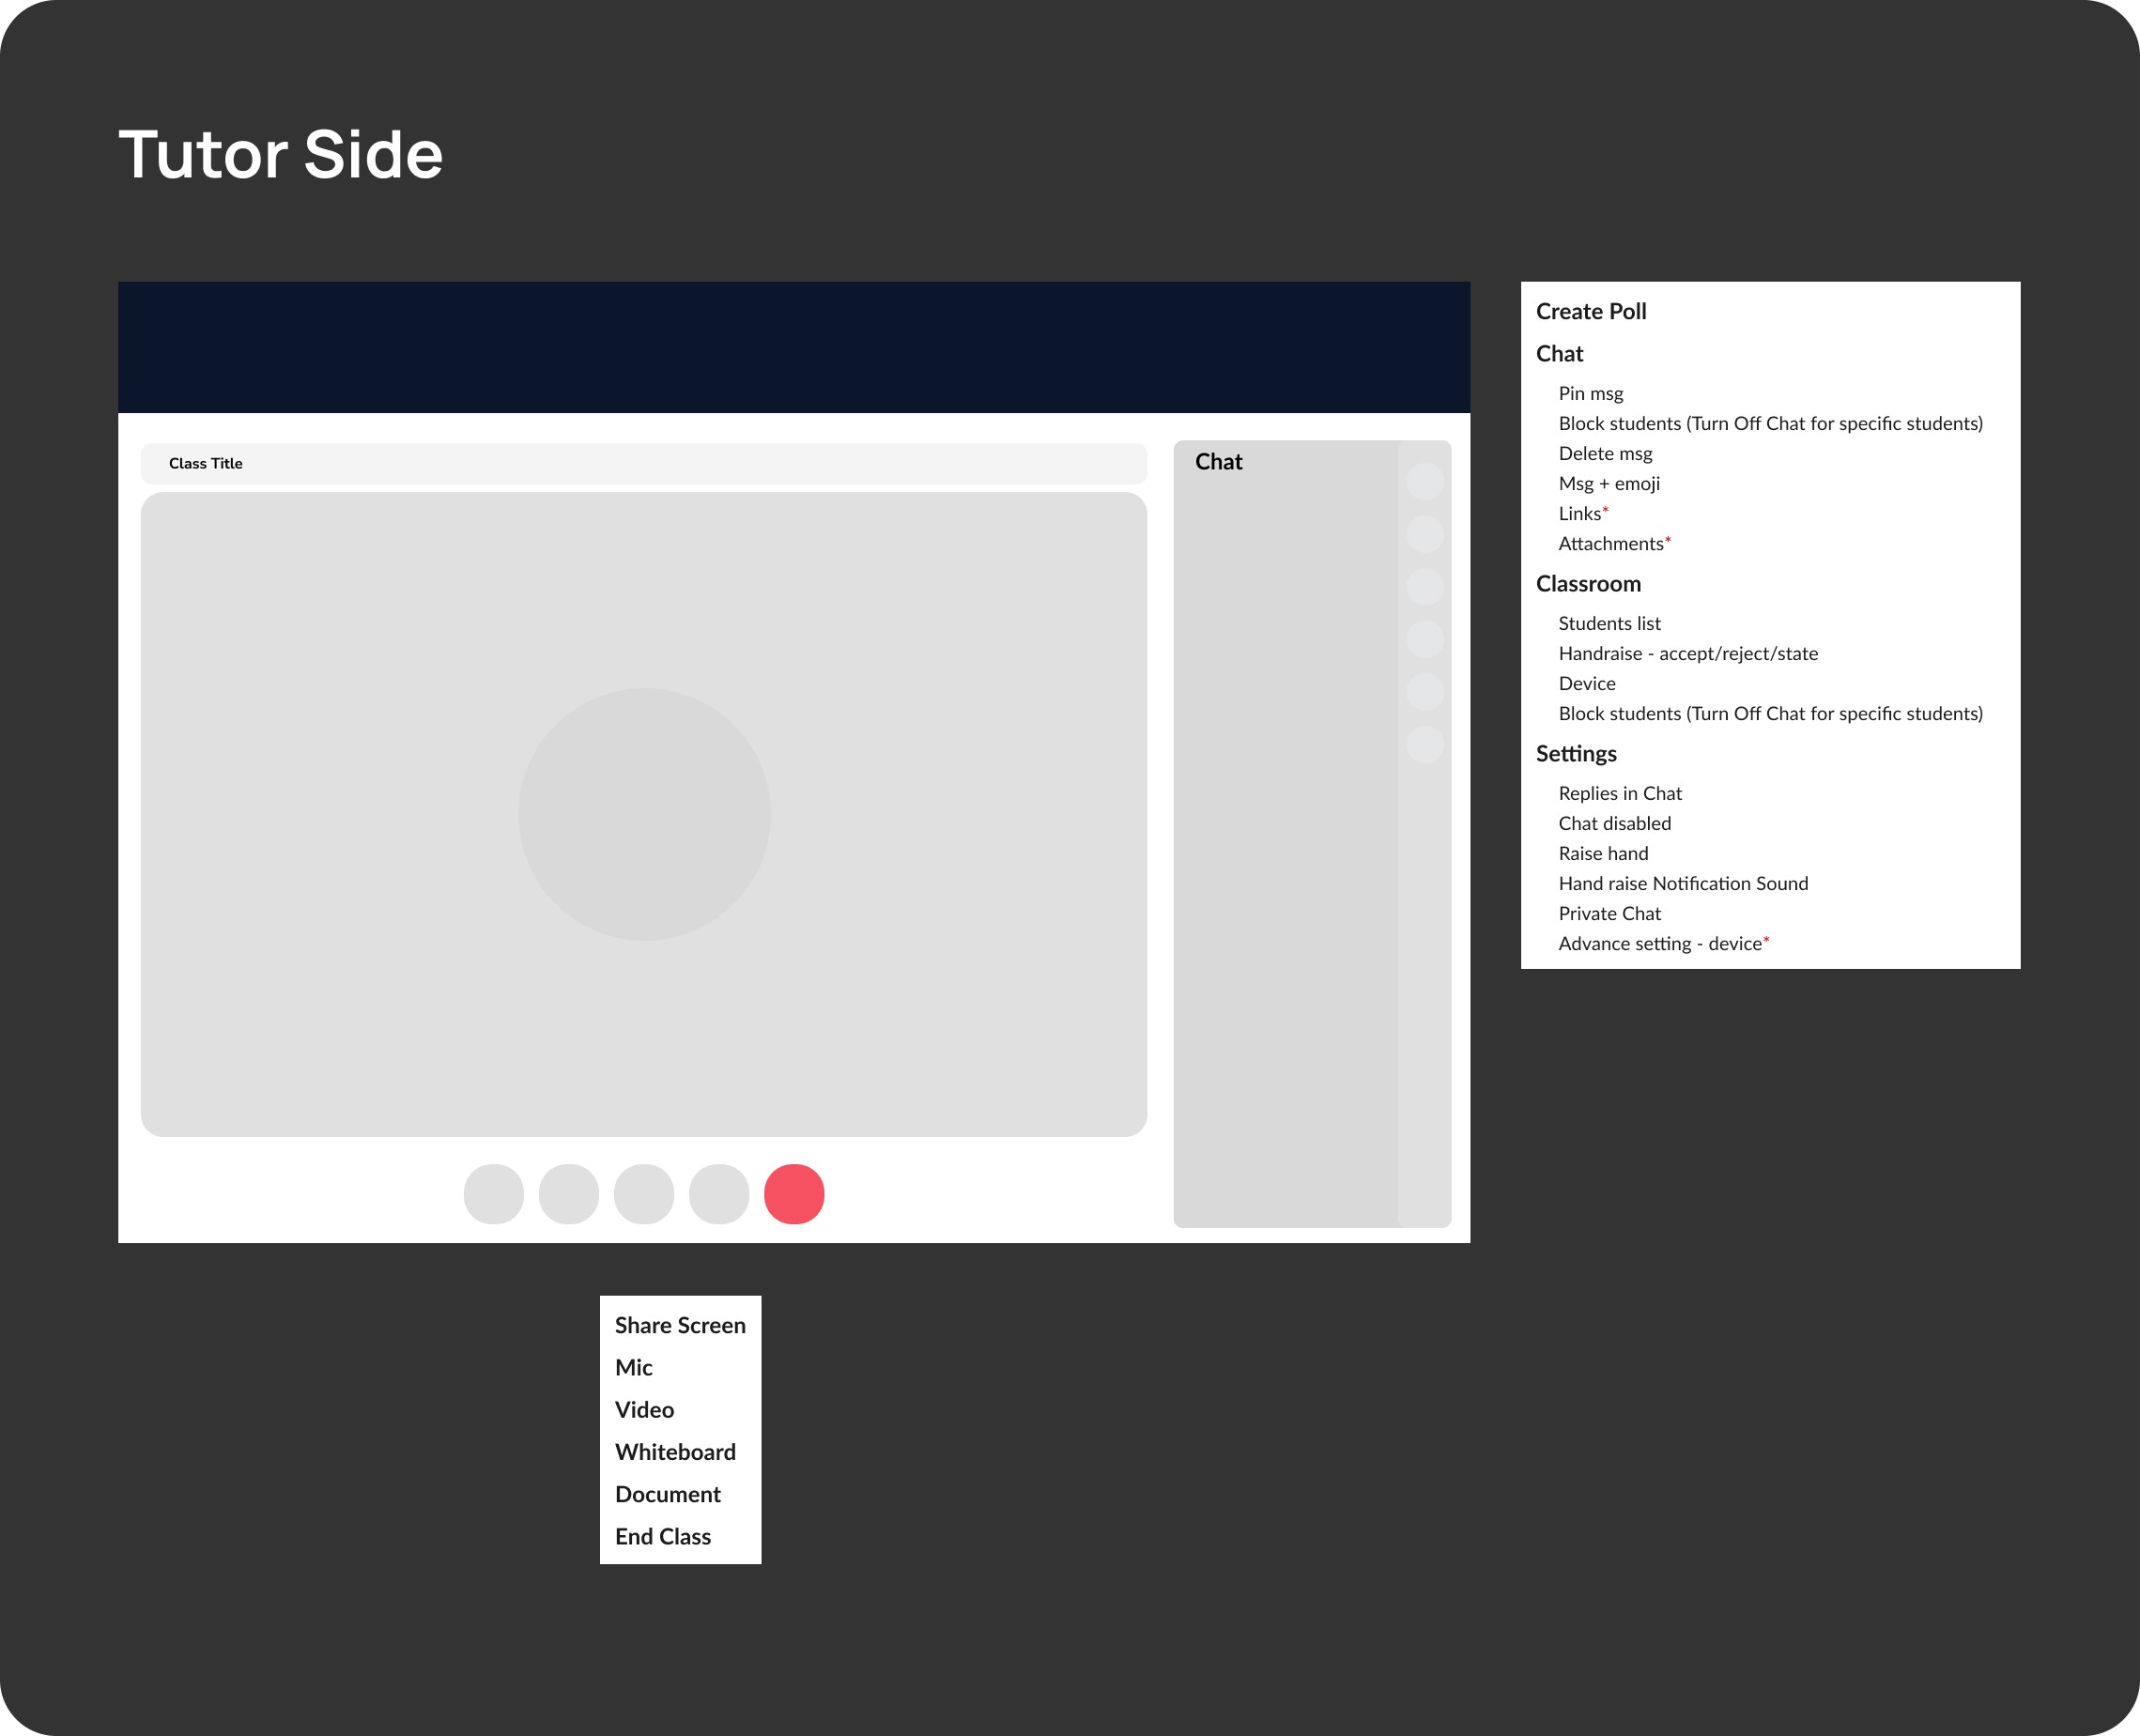Click Create Poll heading
2140x1736 pixels.
tap(1591, 312)
